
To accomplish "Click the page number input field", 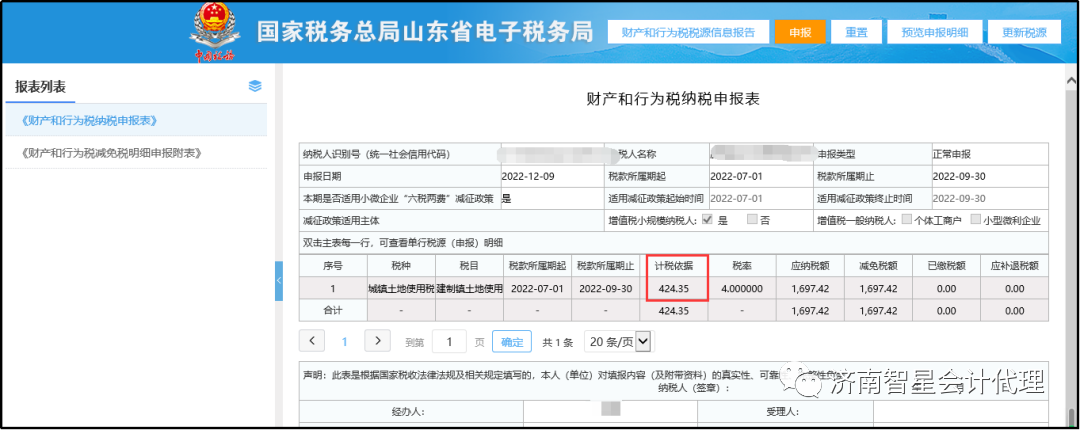I will pyautogui.click(x=449, y=341).
